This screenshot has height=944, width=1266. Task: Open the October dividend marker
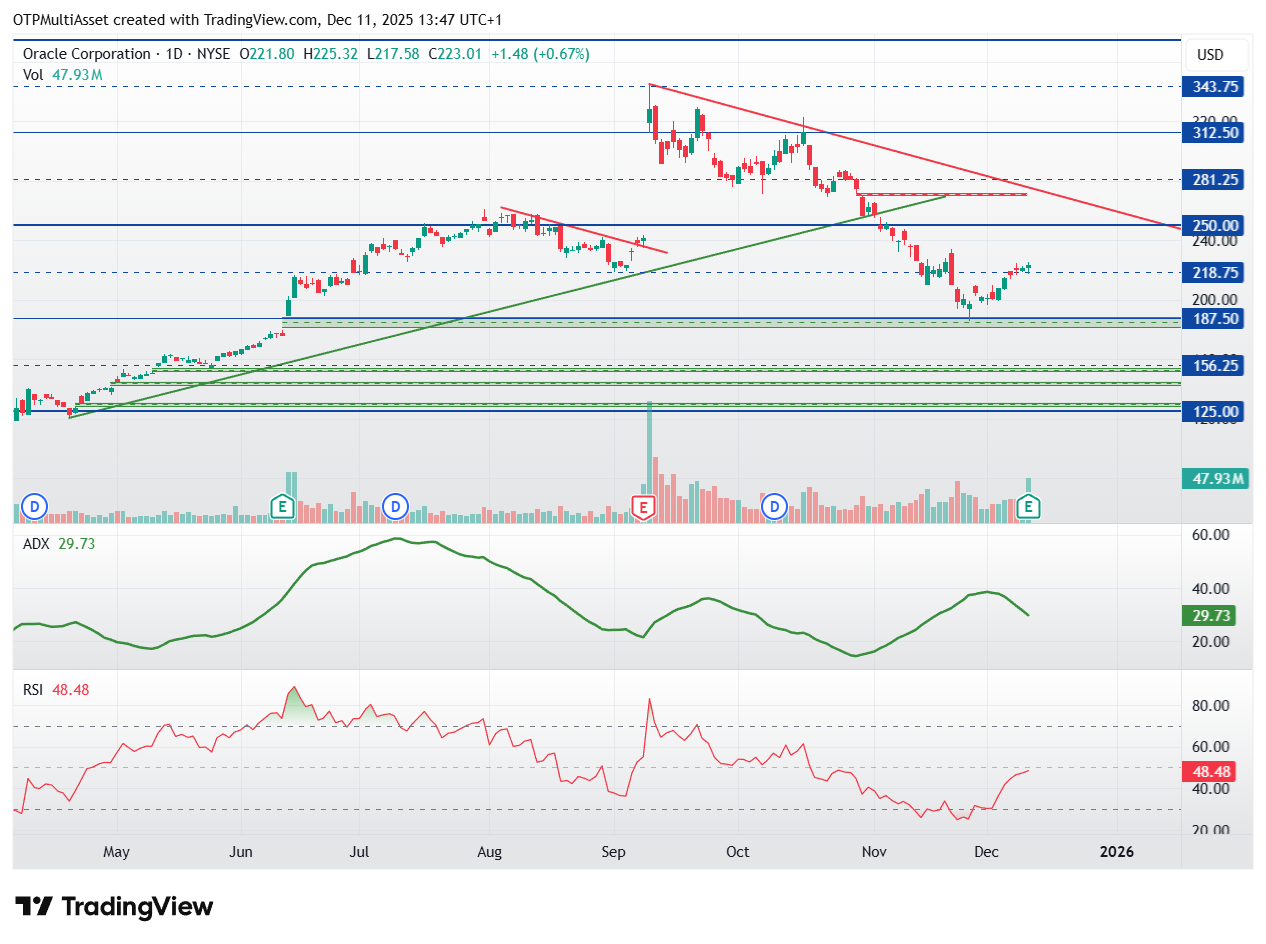tap(773, 507)
